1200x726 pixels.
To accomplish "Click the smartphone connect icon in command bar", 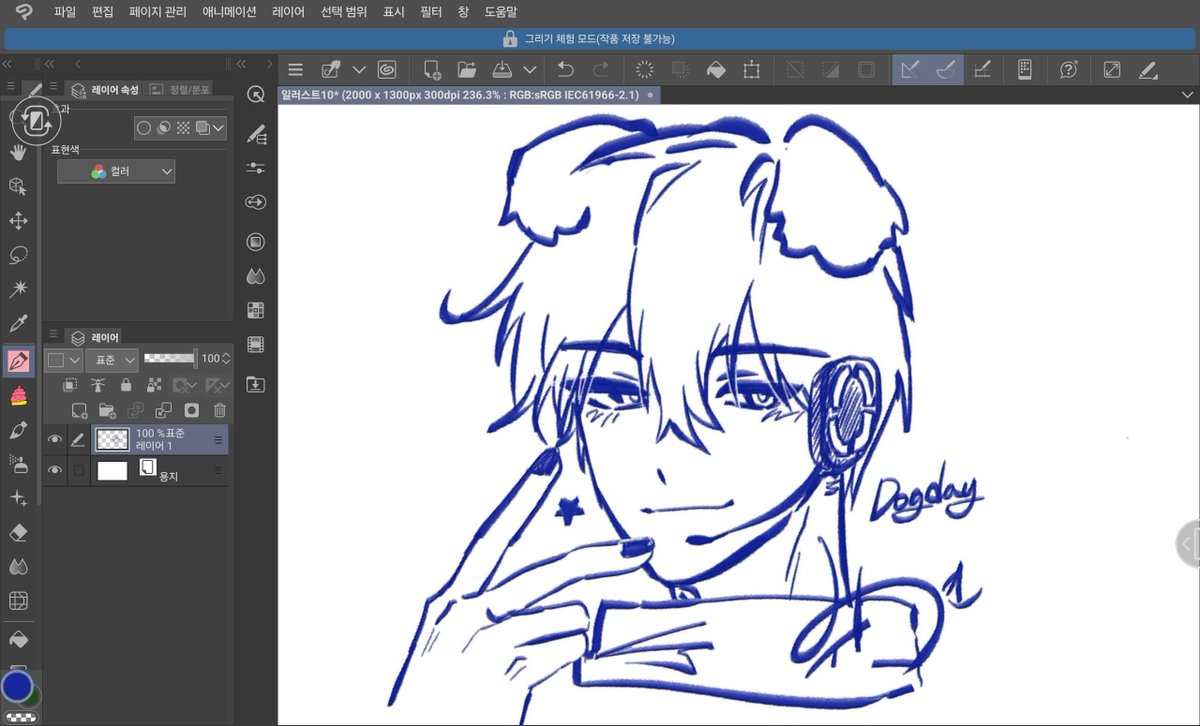I will pos(1025,70).
